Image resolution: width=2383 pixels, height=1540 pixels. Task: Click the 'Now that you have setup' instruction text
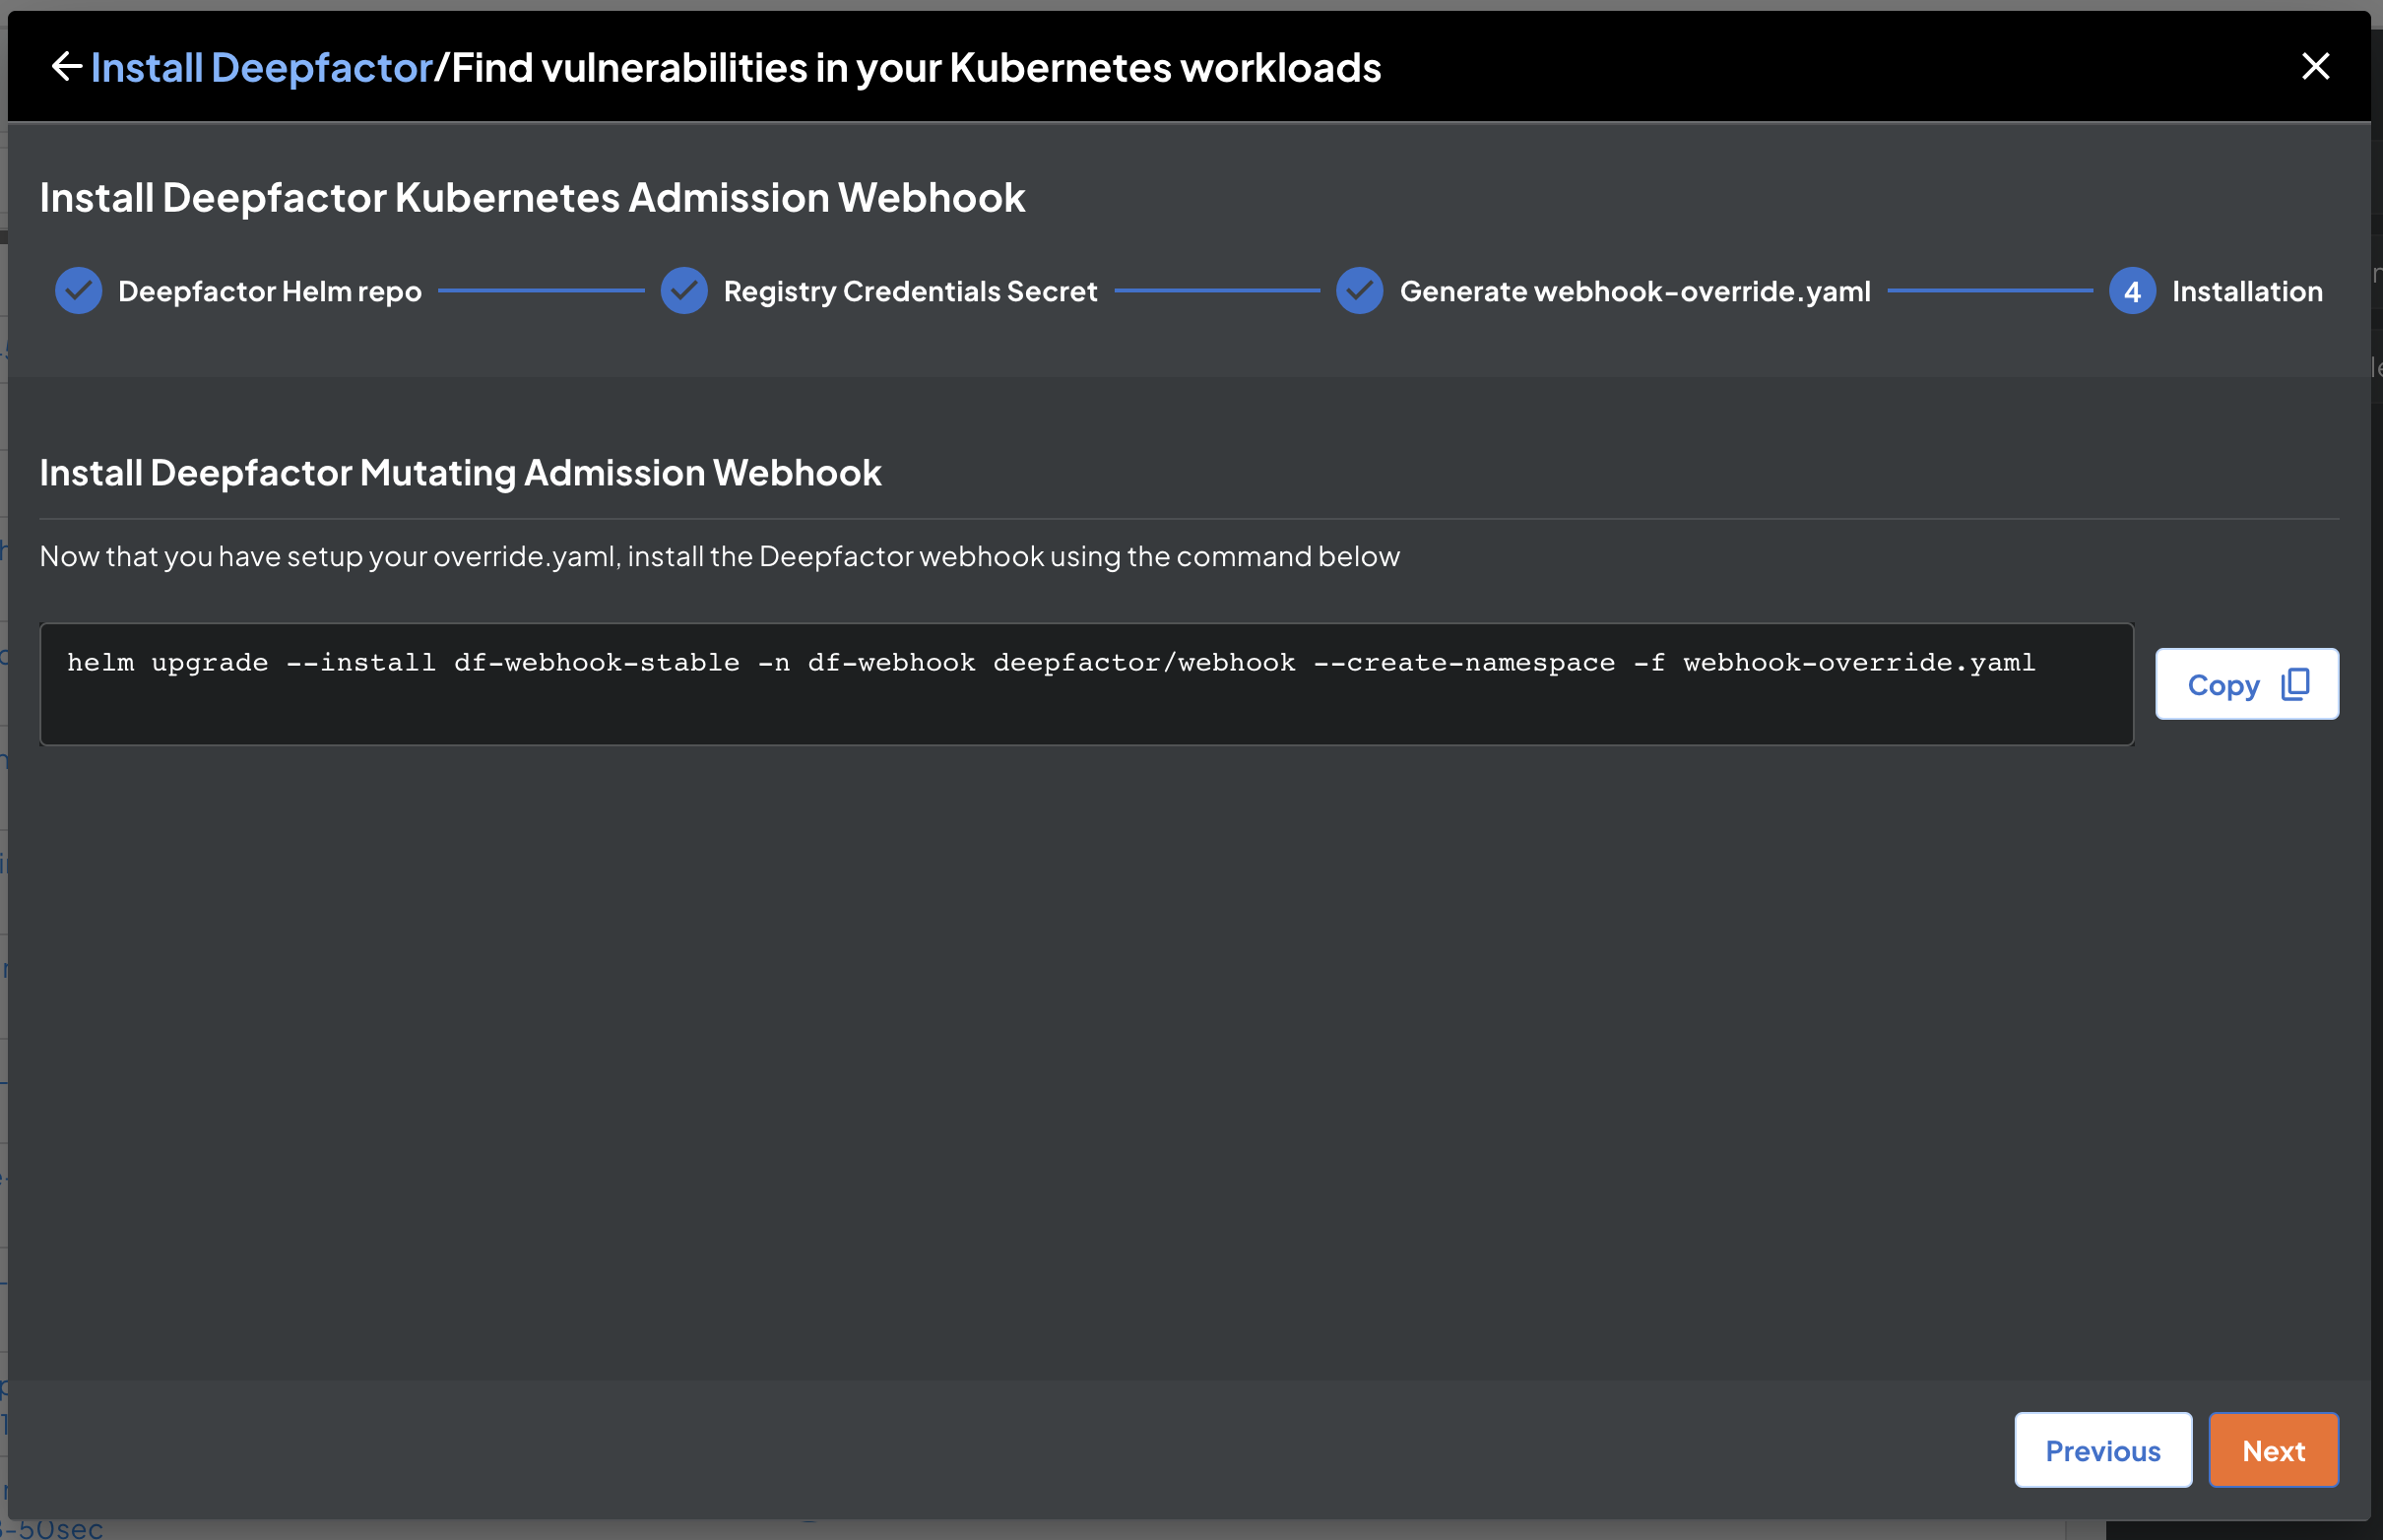(x=719, y=556)
